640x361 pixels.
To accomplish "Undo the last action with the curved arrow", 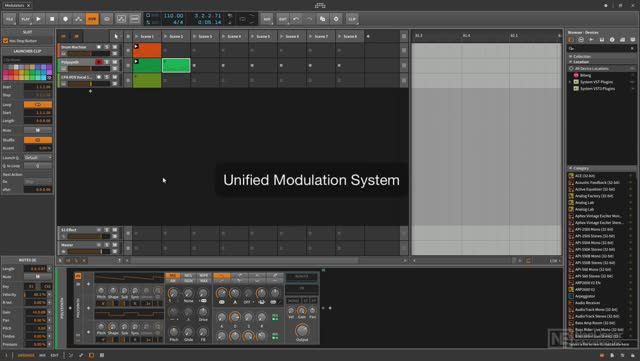I will click(x=296, y=19).
